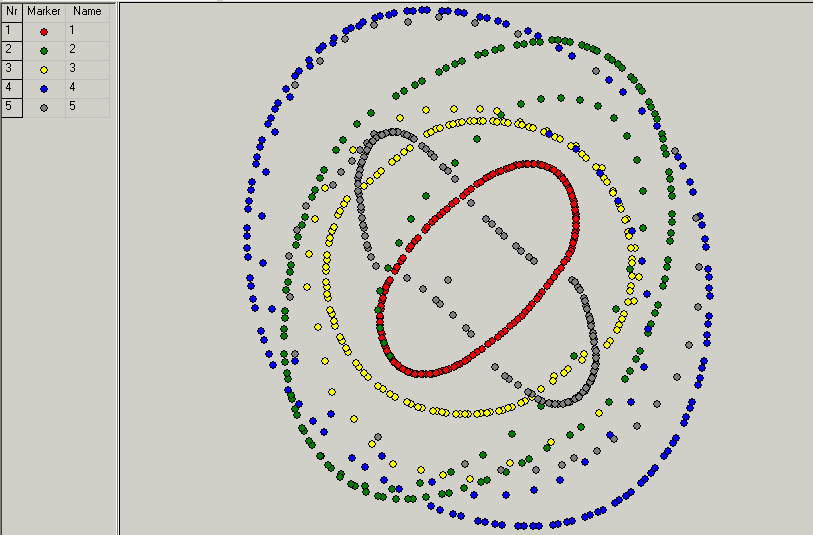The height and width of the screenshot is (535, 813).
Task: Edit the Name cell for series 2
Action: [87, 50]
